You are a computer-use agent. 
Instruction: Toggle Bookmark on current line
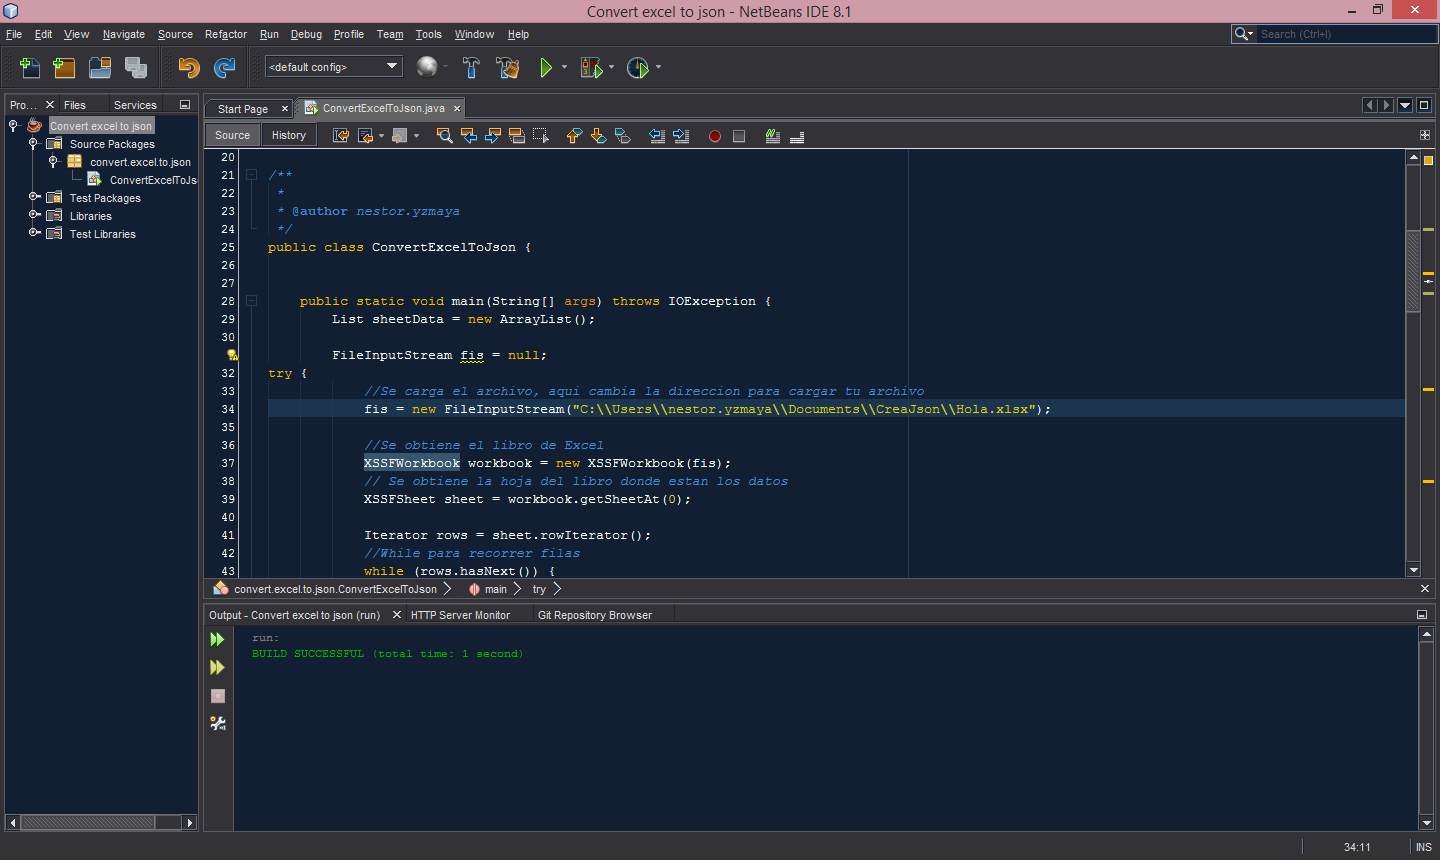point(622,136)
